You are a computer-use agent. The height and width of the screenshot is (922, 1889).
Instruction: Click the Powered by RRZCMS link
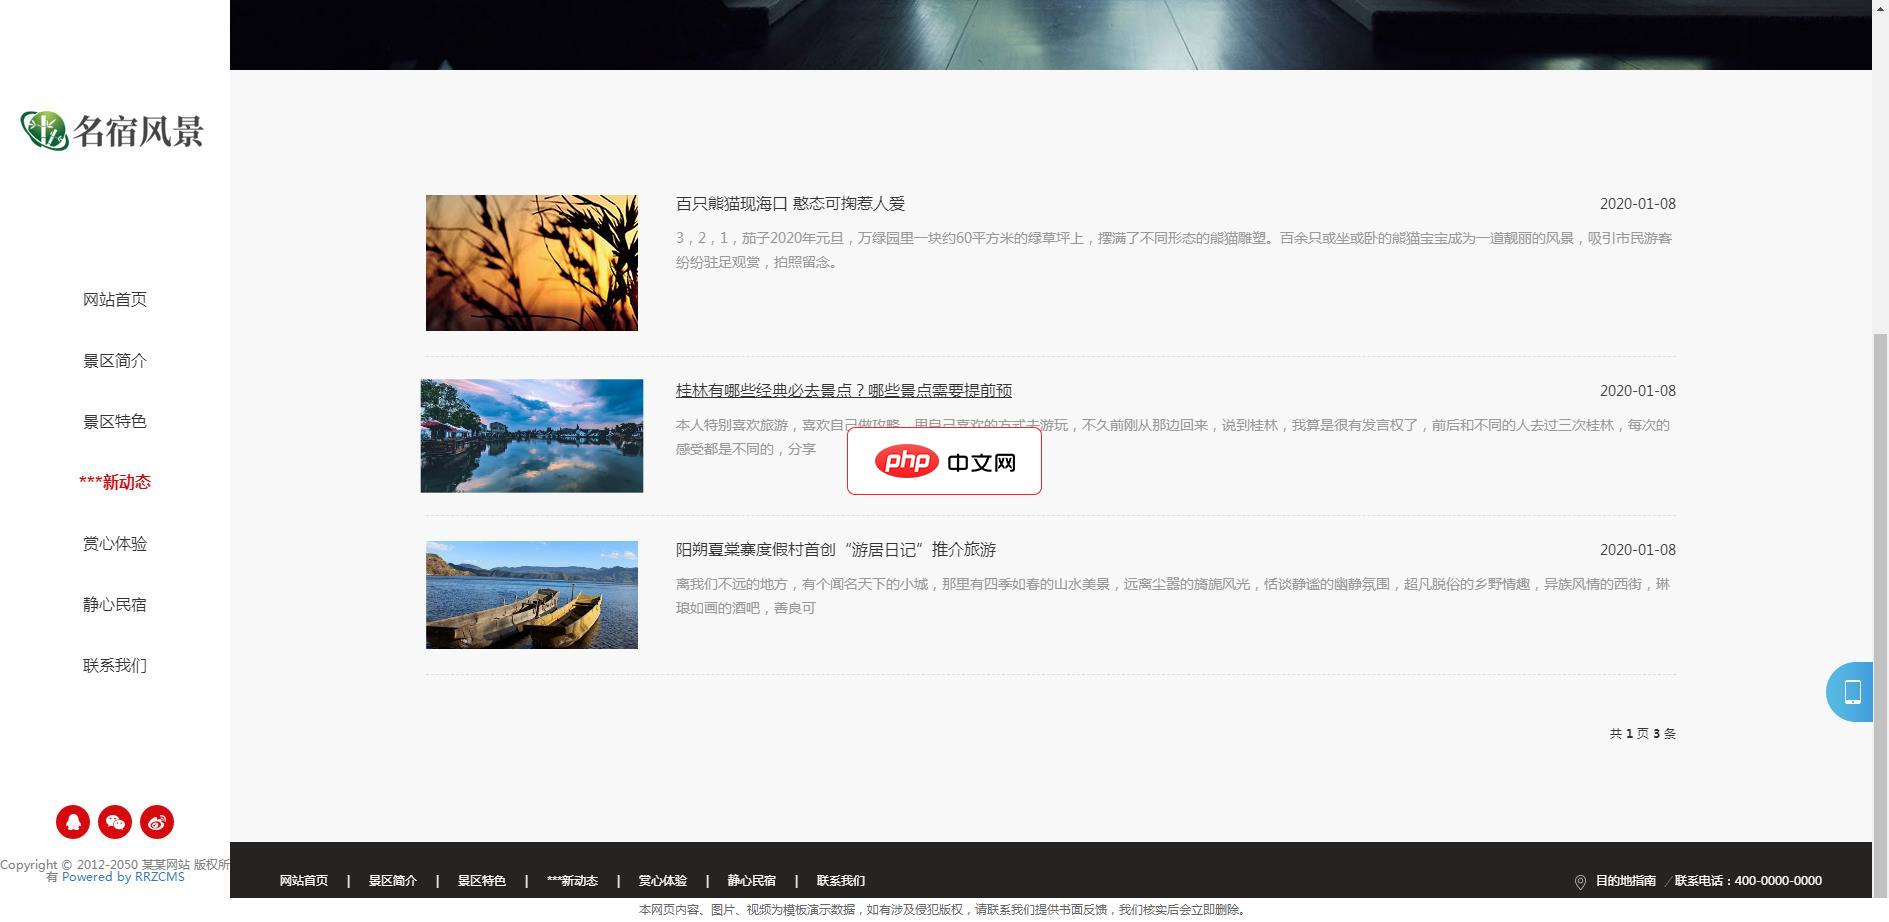(123, 877)
